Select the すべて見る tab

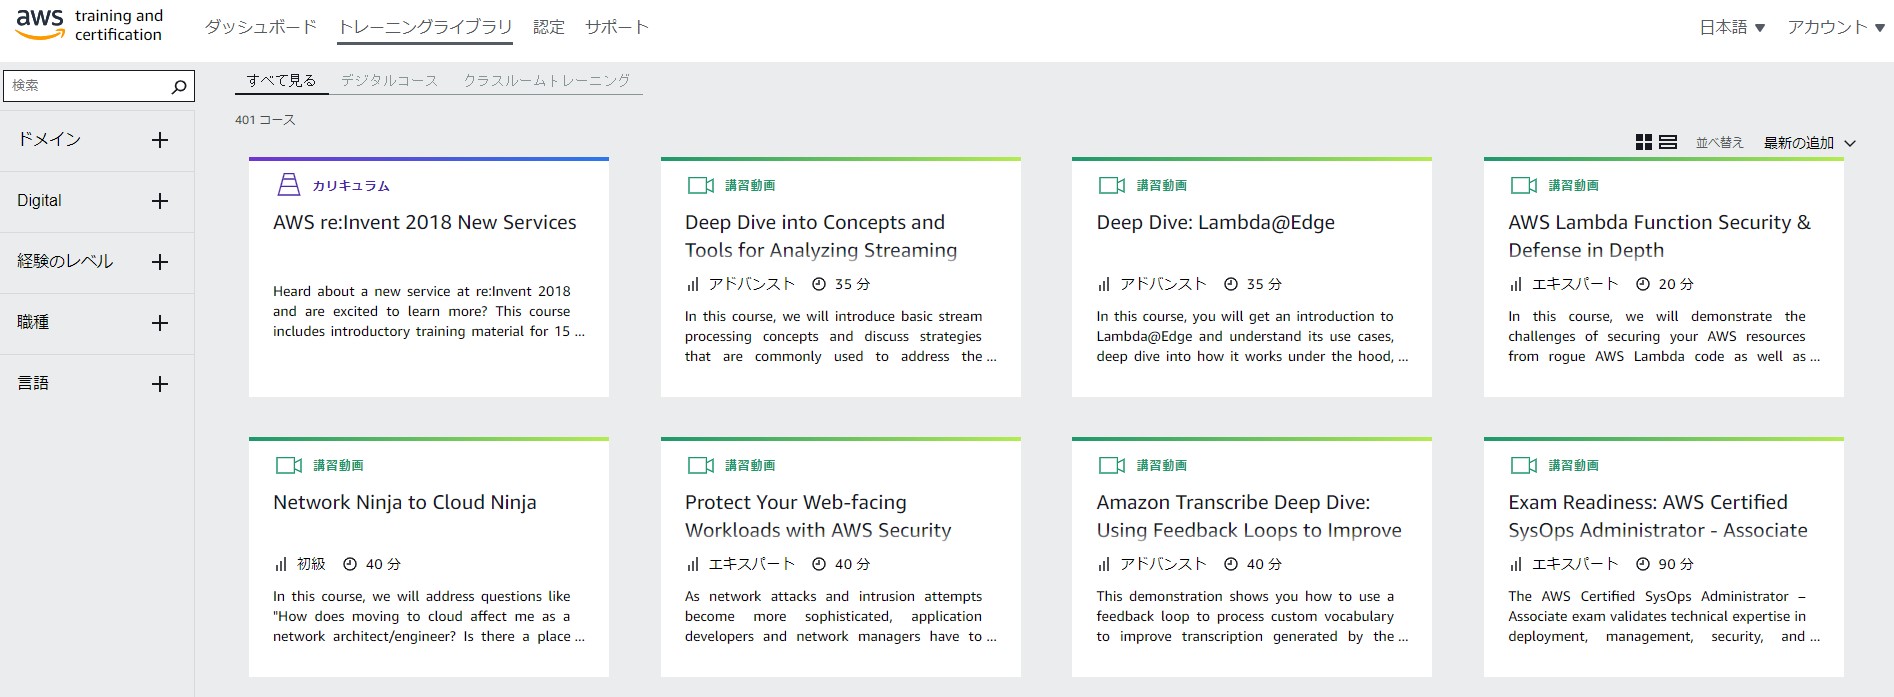pos(281,80)
